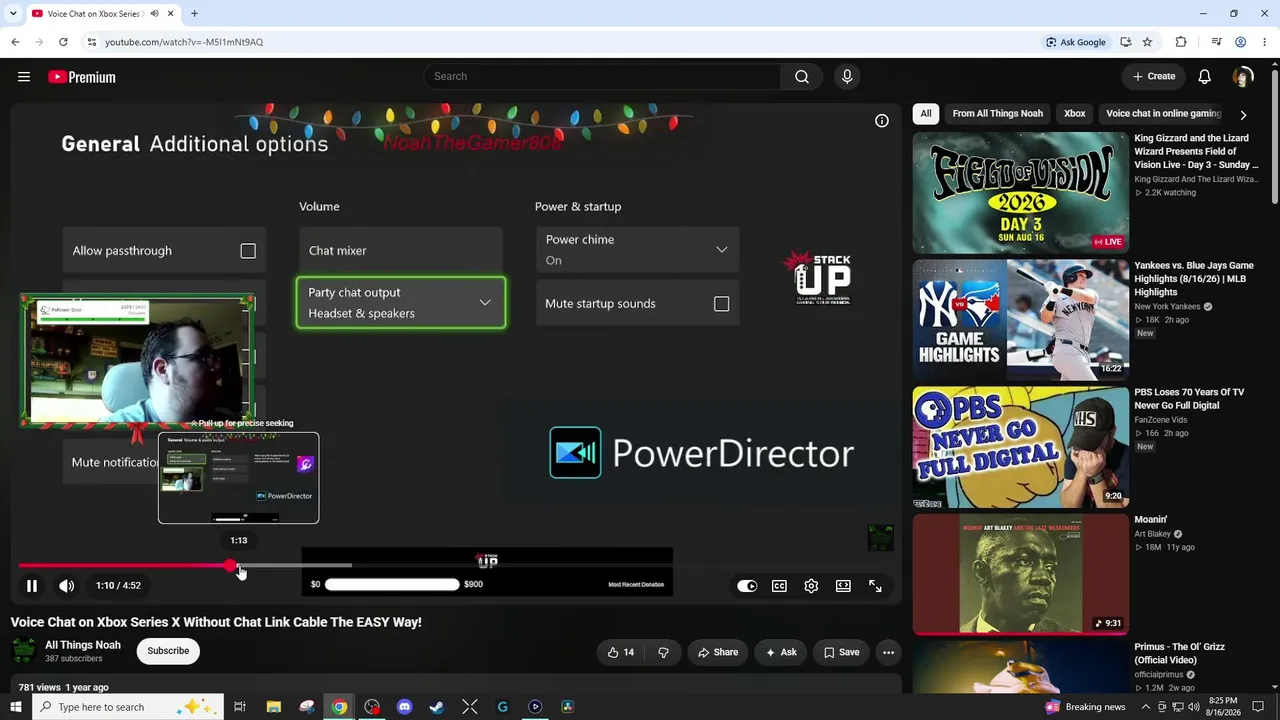
Task: Open Chrome three-dot menu
Action: [1264, 42]
